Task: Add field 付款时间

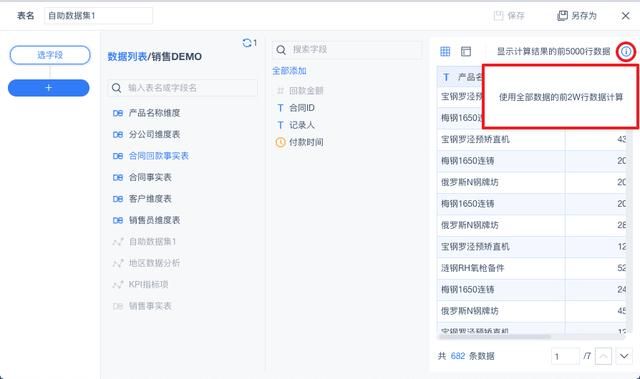Action: pos(306,142)
